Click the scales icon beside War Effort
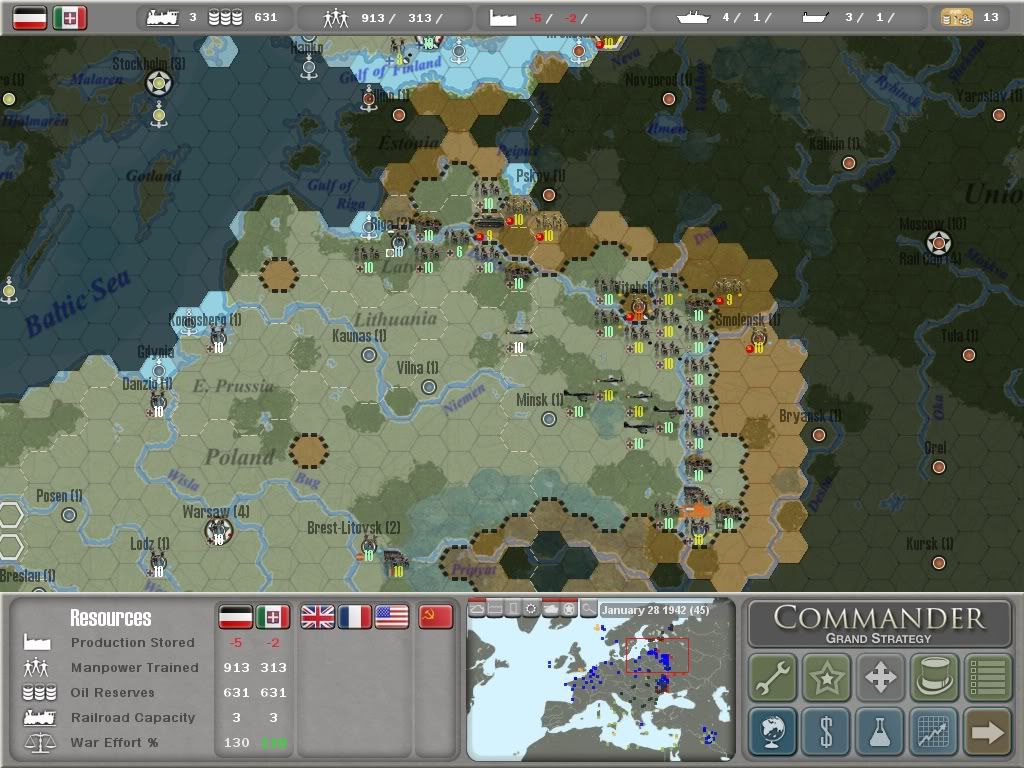 (39, 743)
